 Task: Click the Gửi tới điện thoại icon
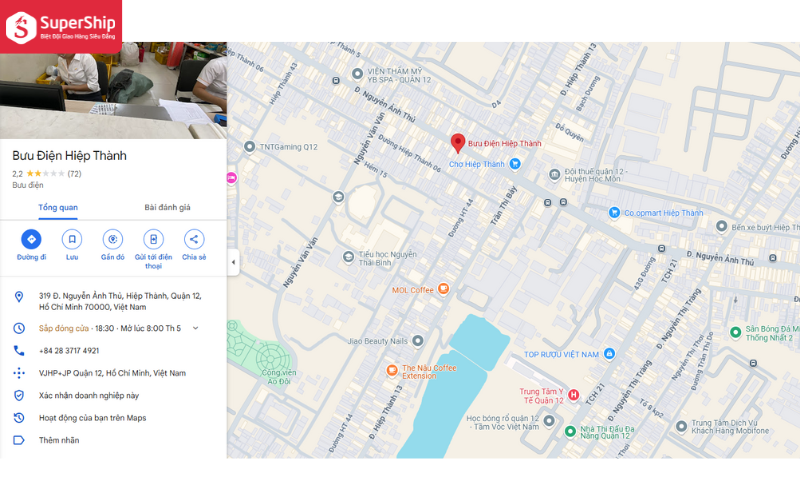pos(154,239)
